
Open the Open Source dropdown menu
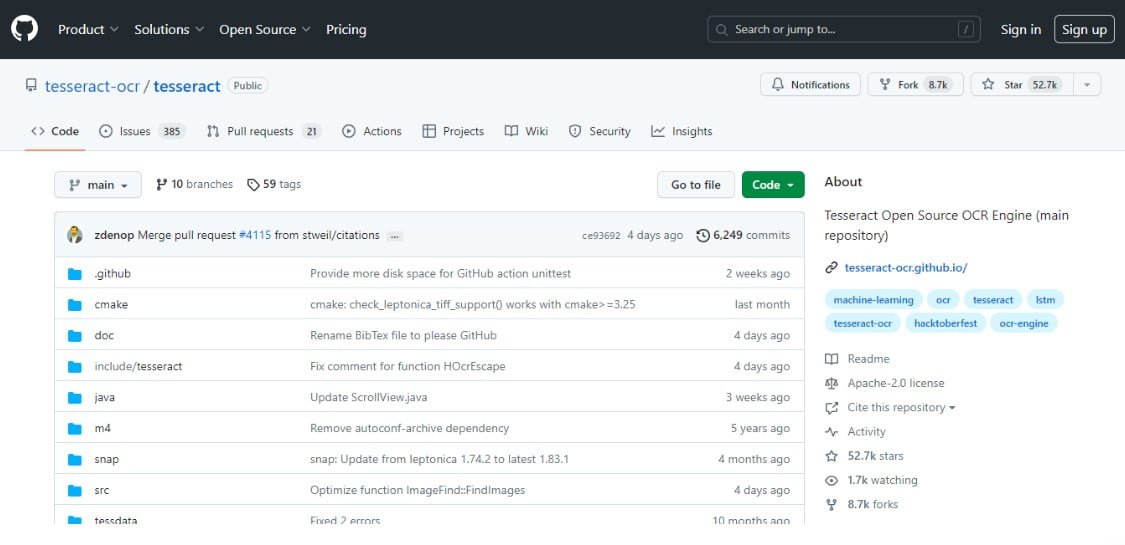click(x=265, y=29)
